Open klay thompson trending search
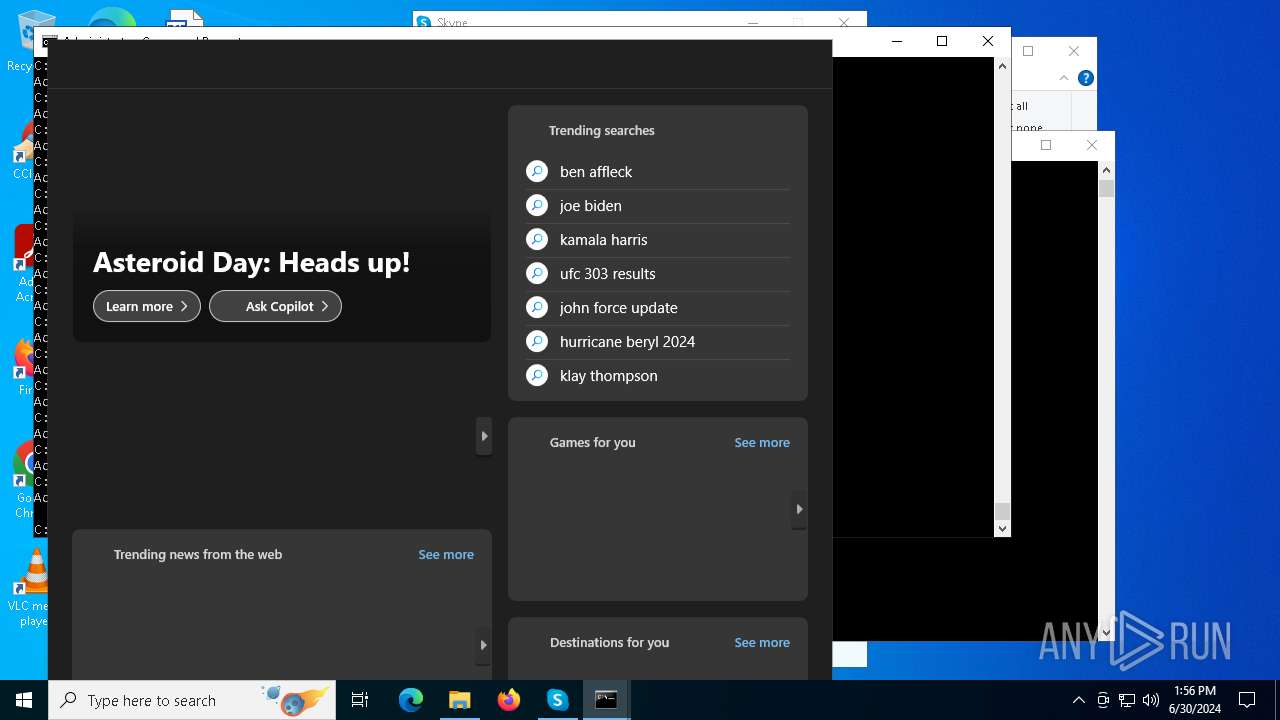This screenshot has width=1280, height=720. click(x=608, y=376)
